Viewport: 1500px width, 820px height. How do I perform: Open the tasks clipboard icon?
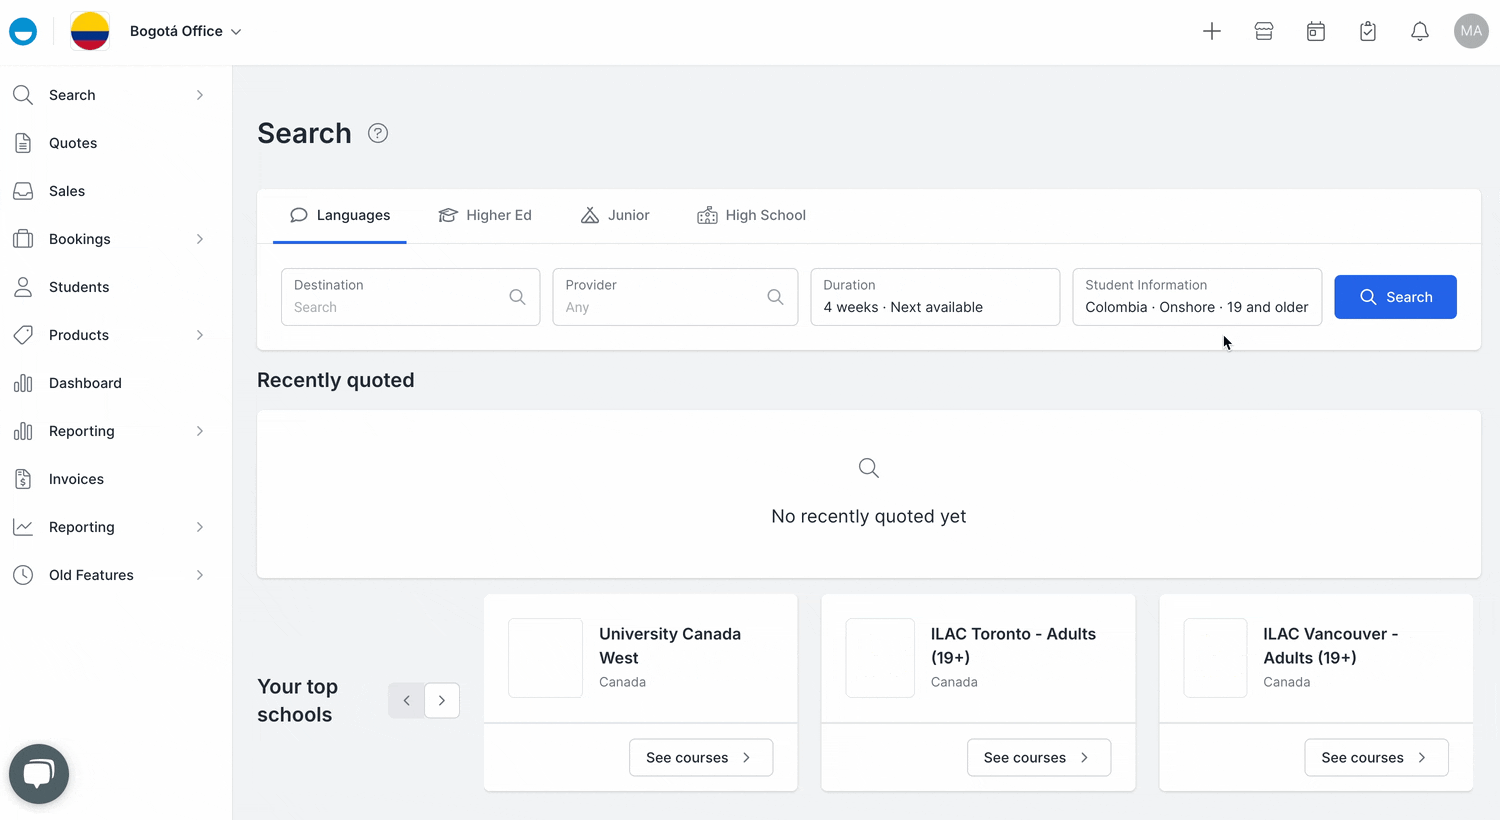(x=1367, y=31)
